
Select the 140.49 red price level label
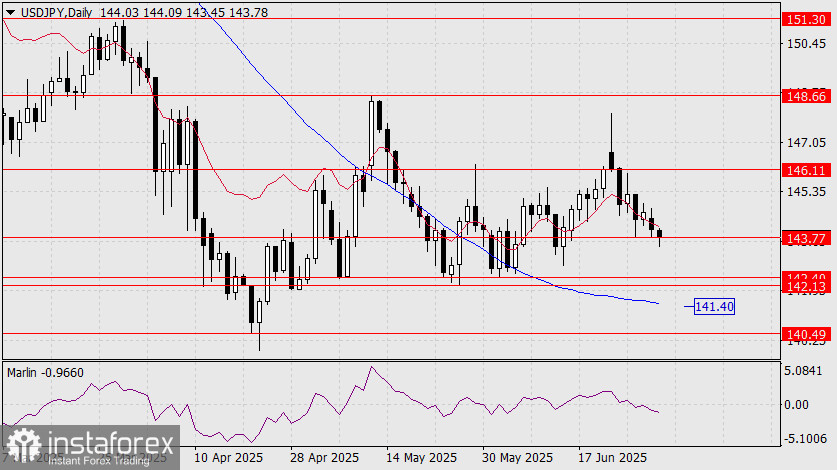807,335
